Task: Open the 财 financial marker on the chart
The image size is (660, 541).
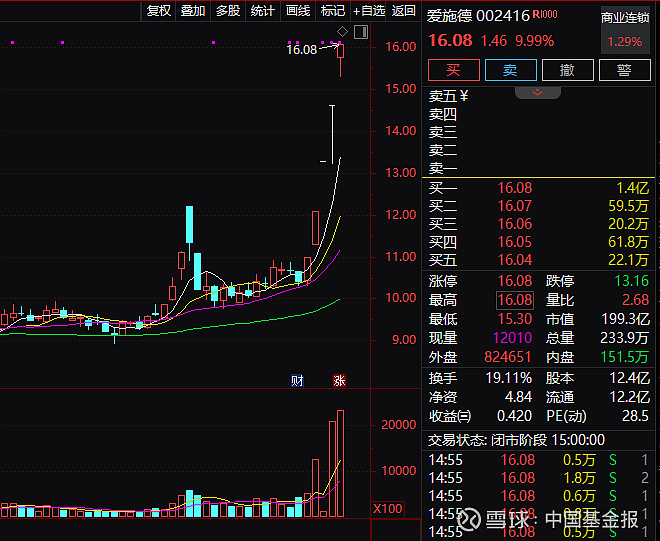Action: pos(297,380)
